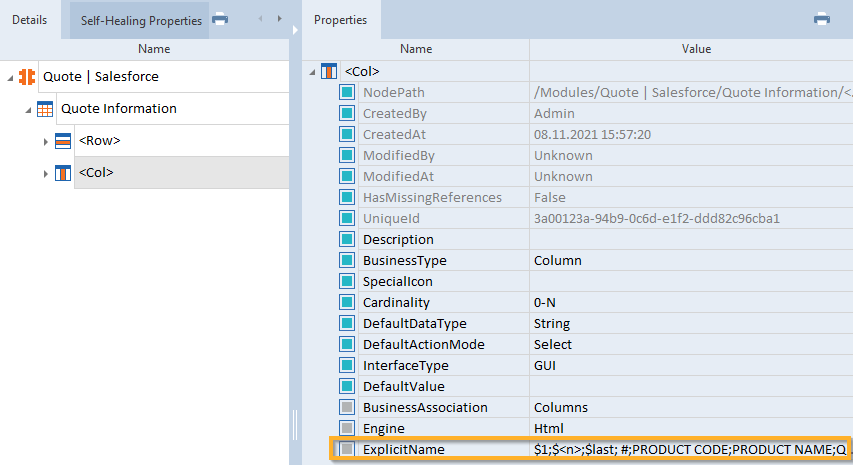
Task: Collapse the Quote | Salesforce module node
Action: coord(10,77)
